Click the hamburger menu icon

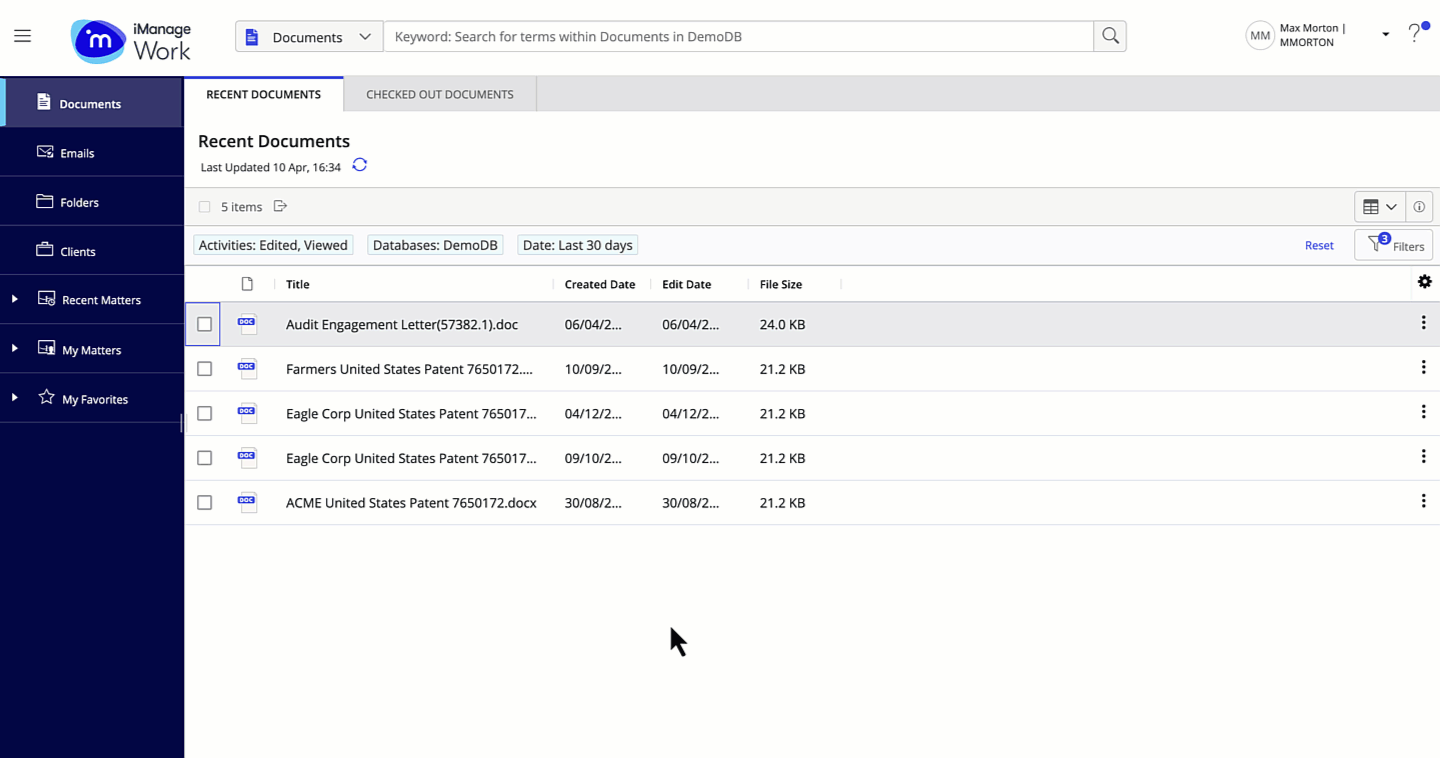click(22, 36)
